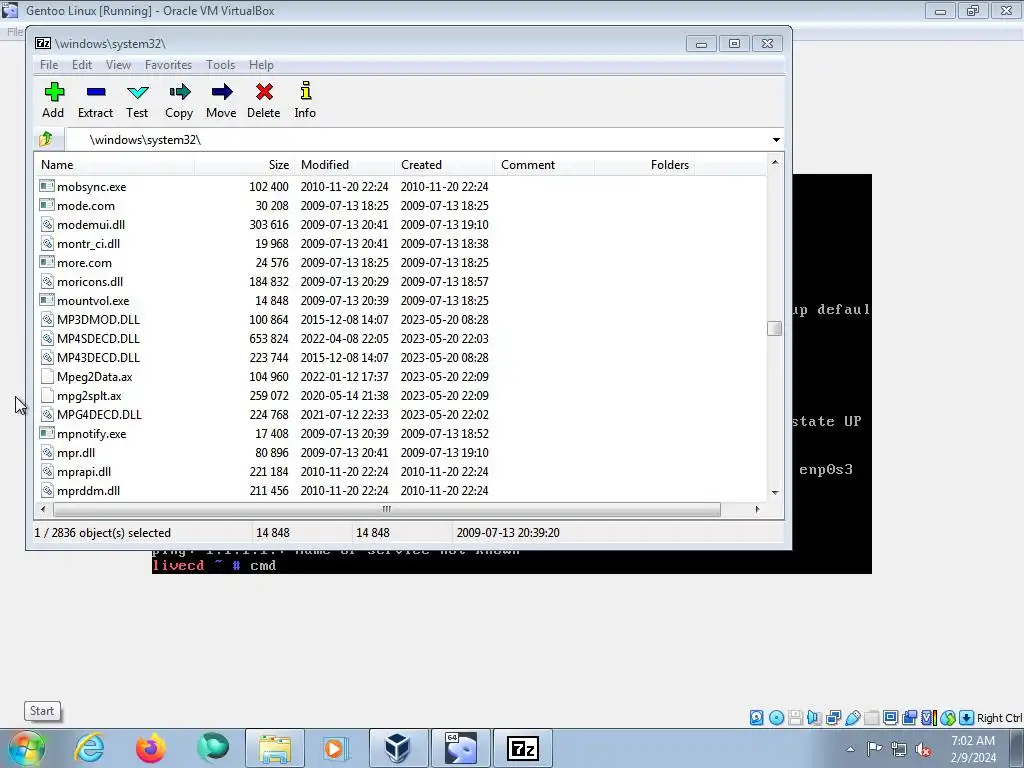Click the Info toolbar icon

pyautogui.click(x=306, y=91)
